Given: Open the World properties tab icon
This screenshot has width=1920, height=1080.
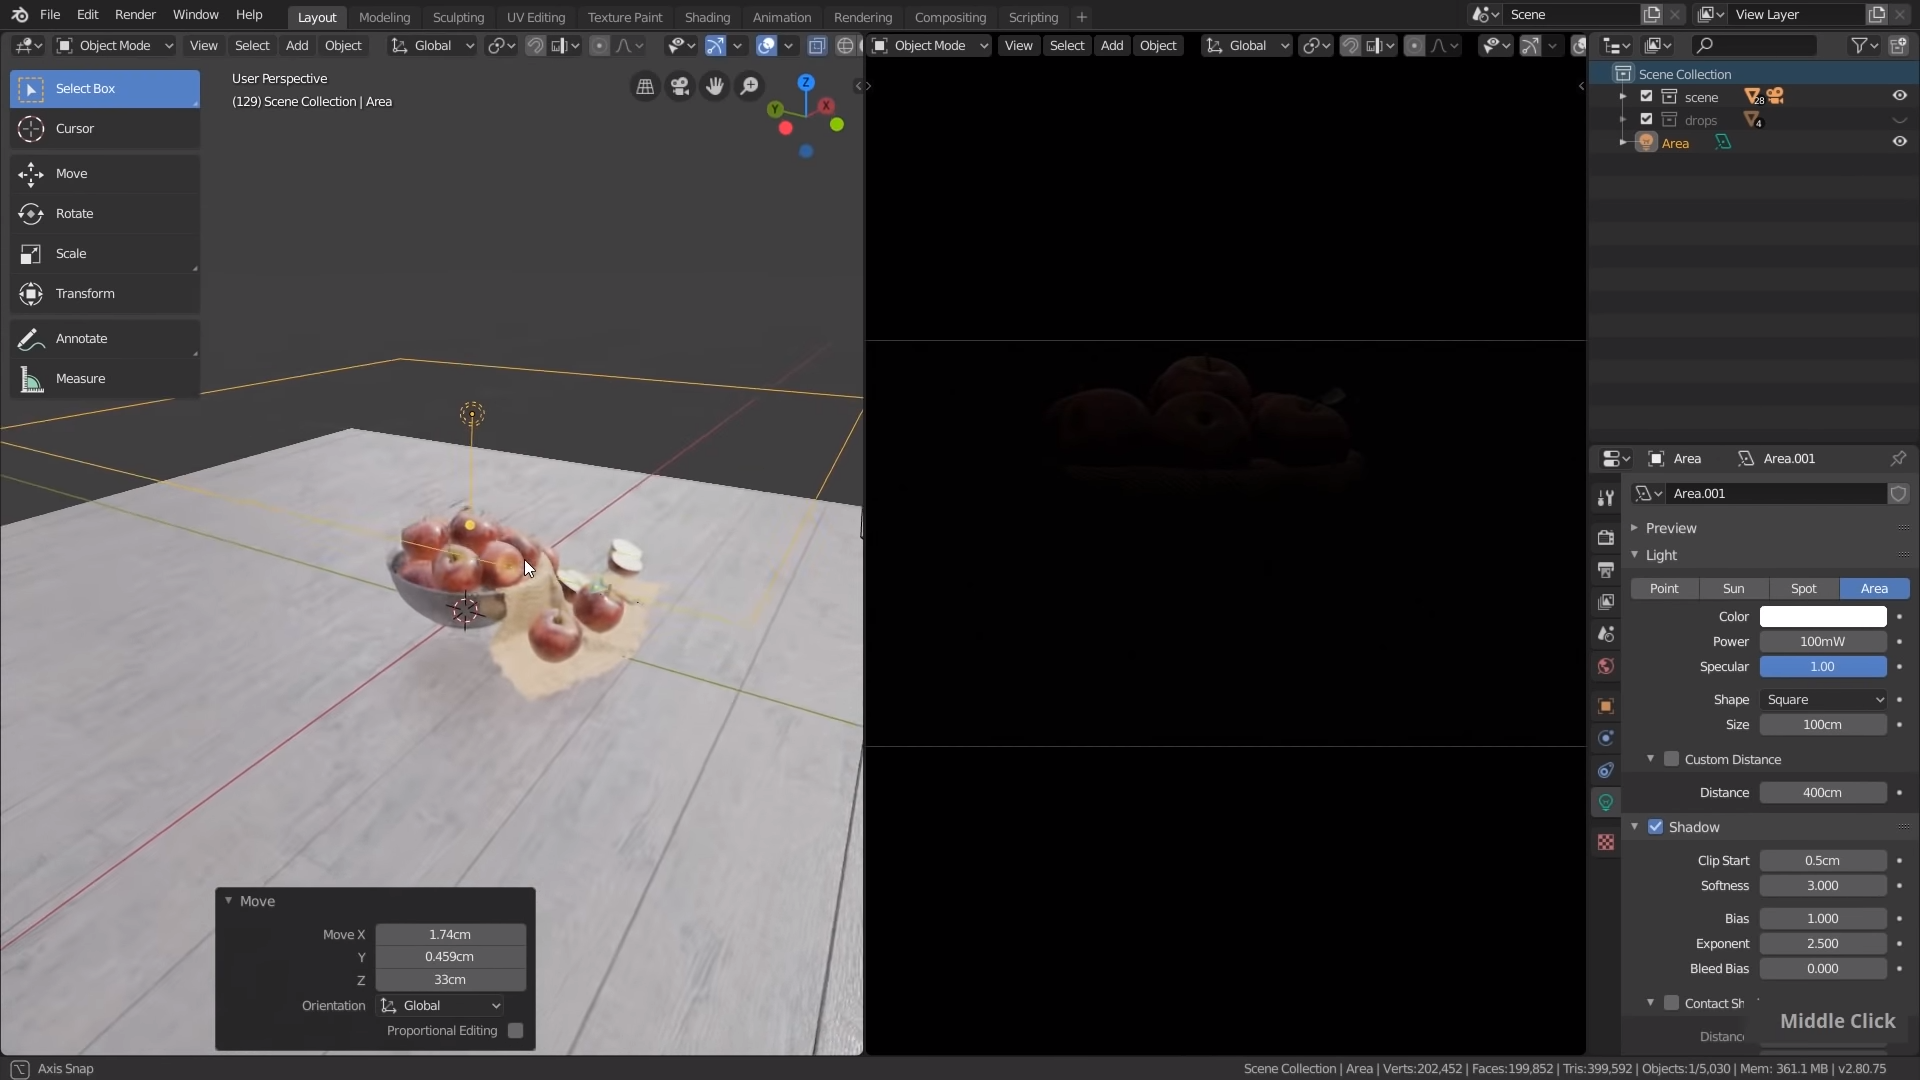Looking at the screenshot, I should 1606,666.
